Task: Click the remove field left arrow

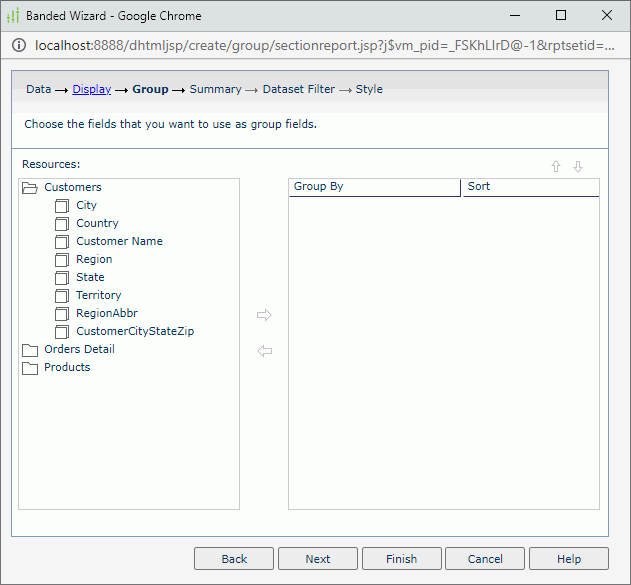Action: click(264, 351)
